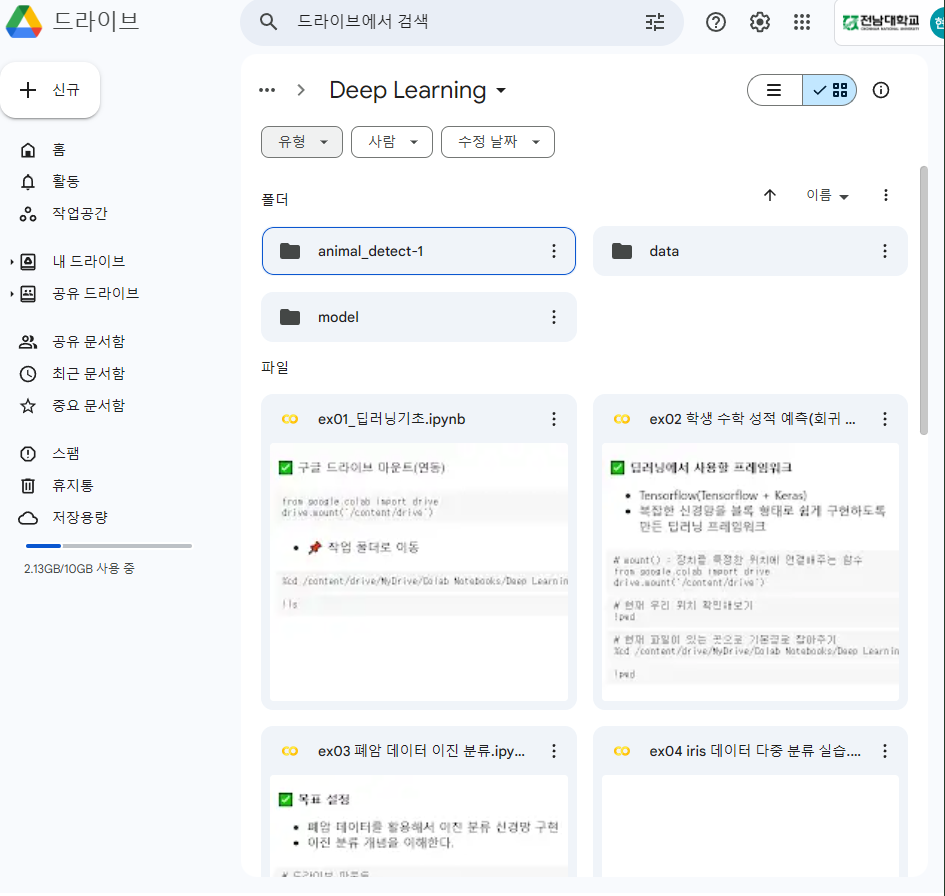Click the 드라이브에서 검색 search field
This screenshot has height=896, width=945.
tap(462, 22)
